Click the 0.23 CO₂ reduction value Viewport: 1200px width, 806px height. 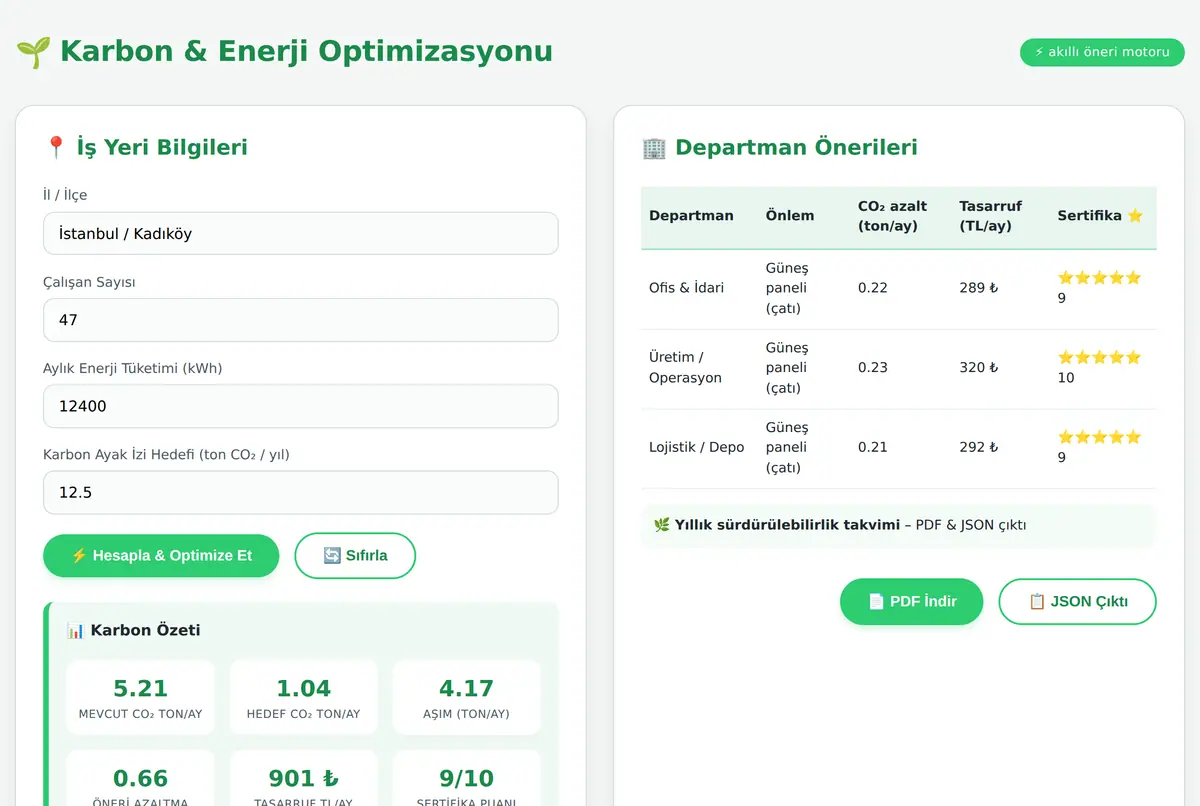[873, 368]
